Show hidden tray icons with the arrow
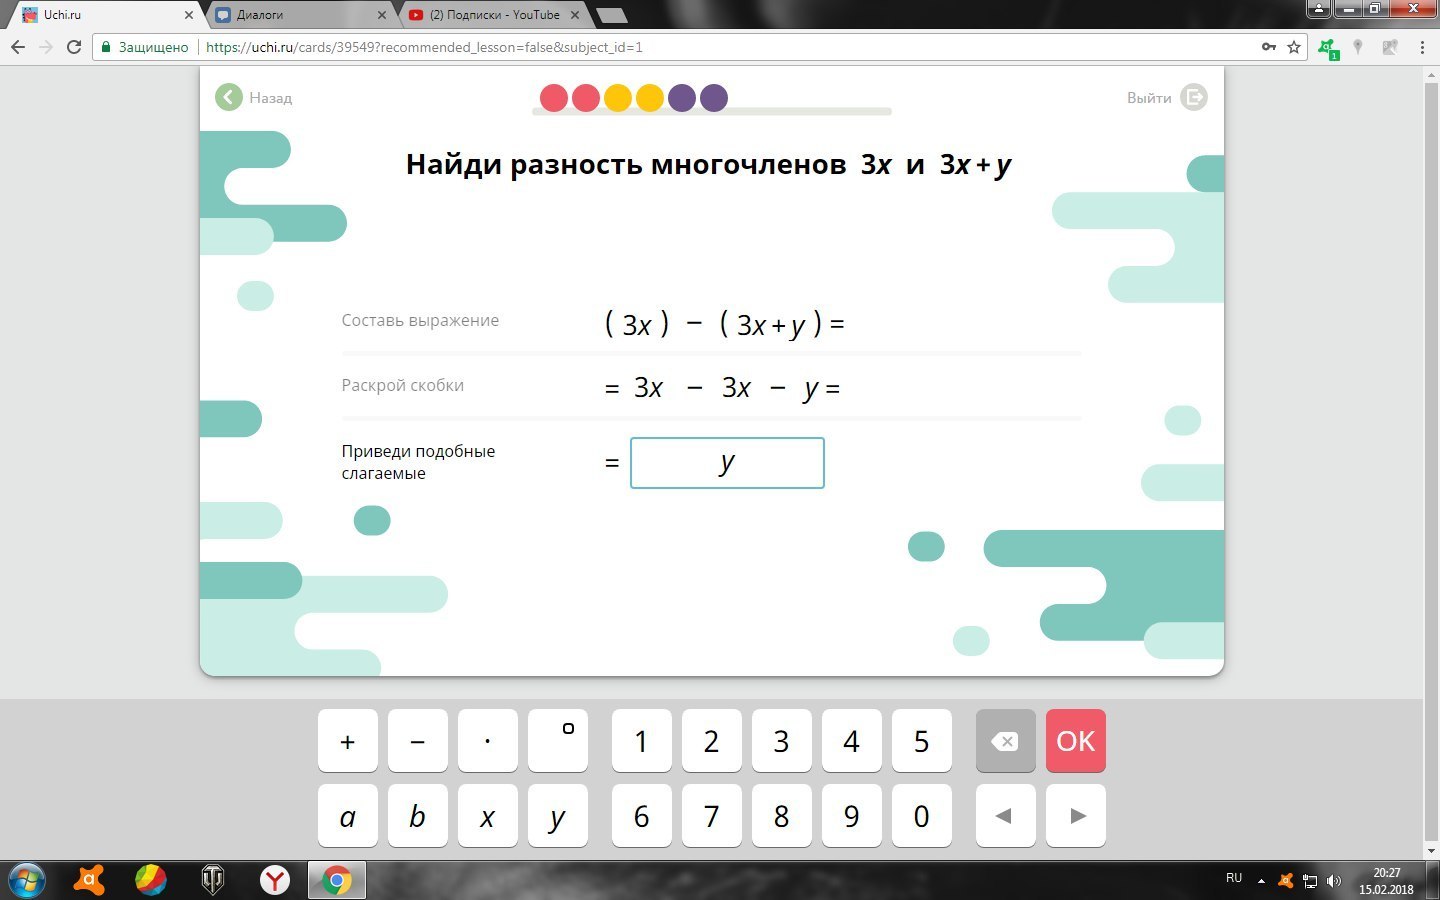The height and width of the screenshot is (900, 1440). [1261, 881]
